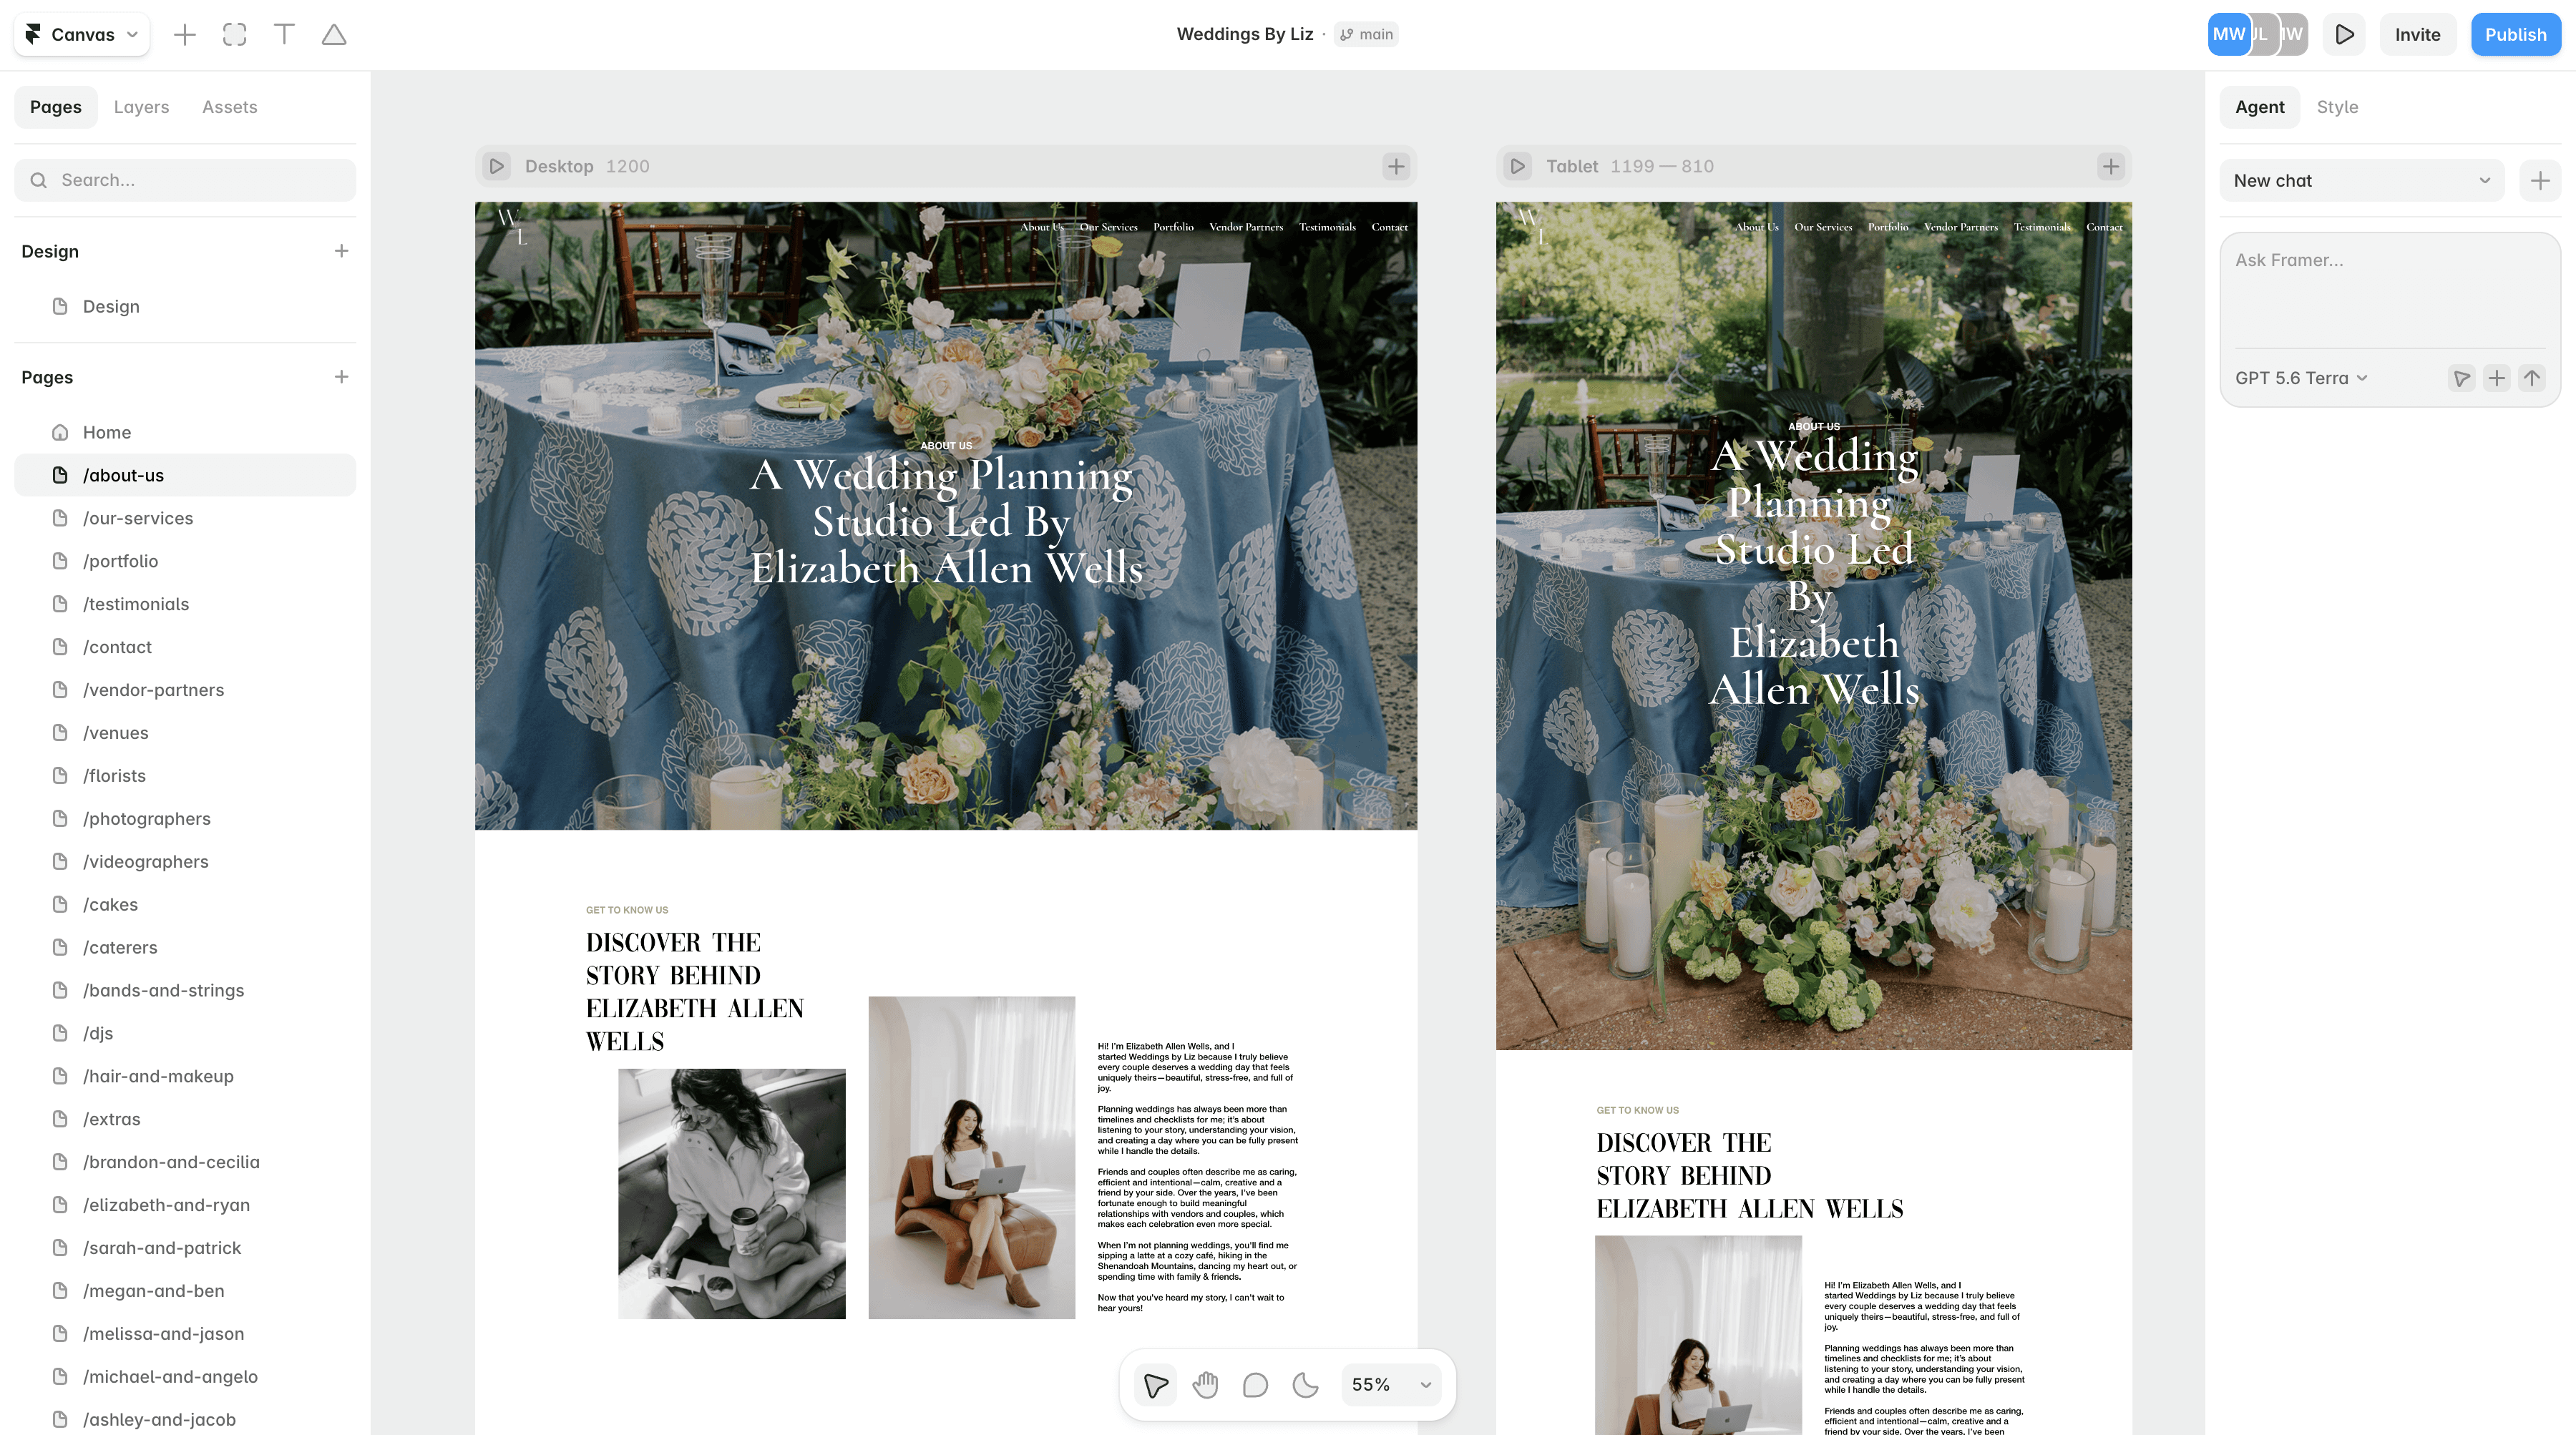Start a new chat with plus button
Screen dimensions: 2576x1435
point(2540,181)
